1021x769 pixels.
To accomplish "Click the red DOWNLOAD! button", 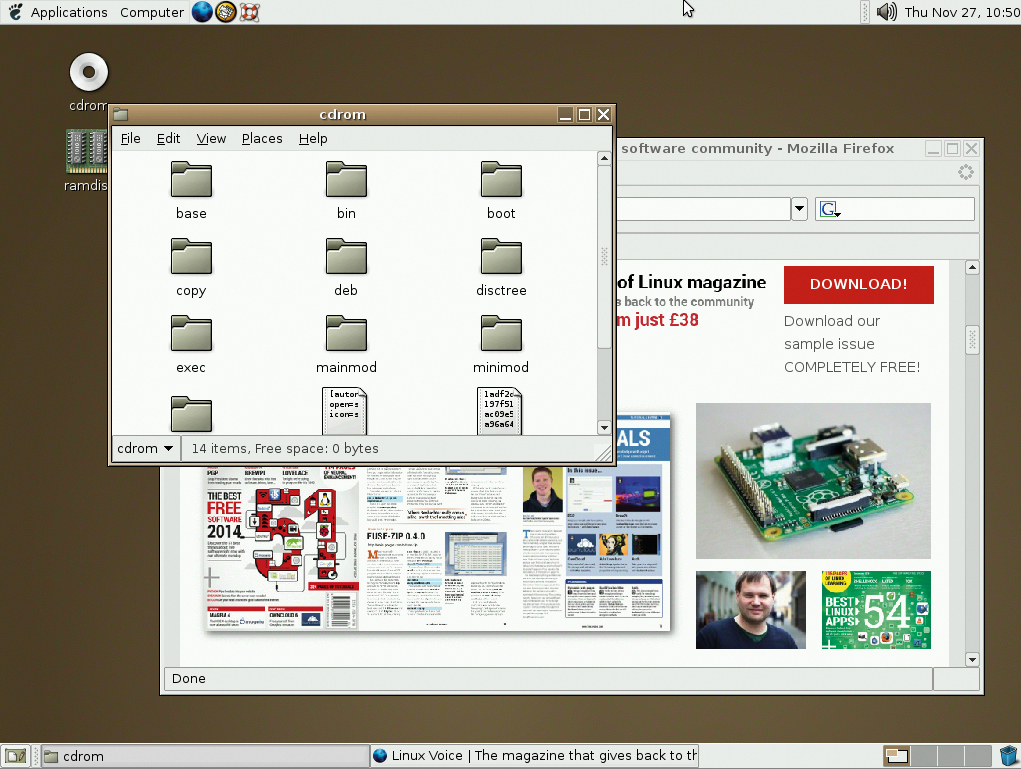I will click(858, 285).
